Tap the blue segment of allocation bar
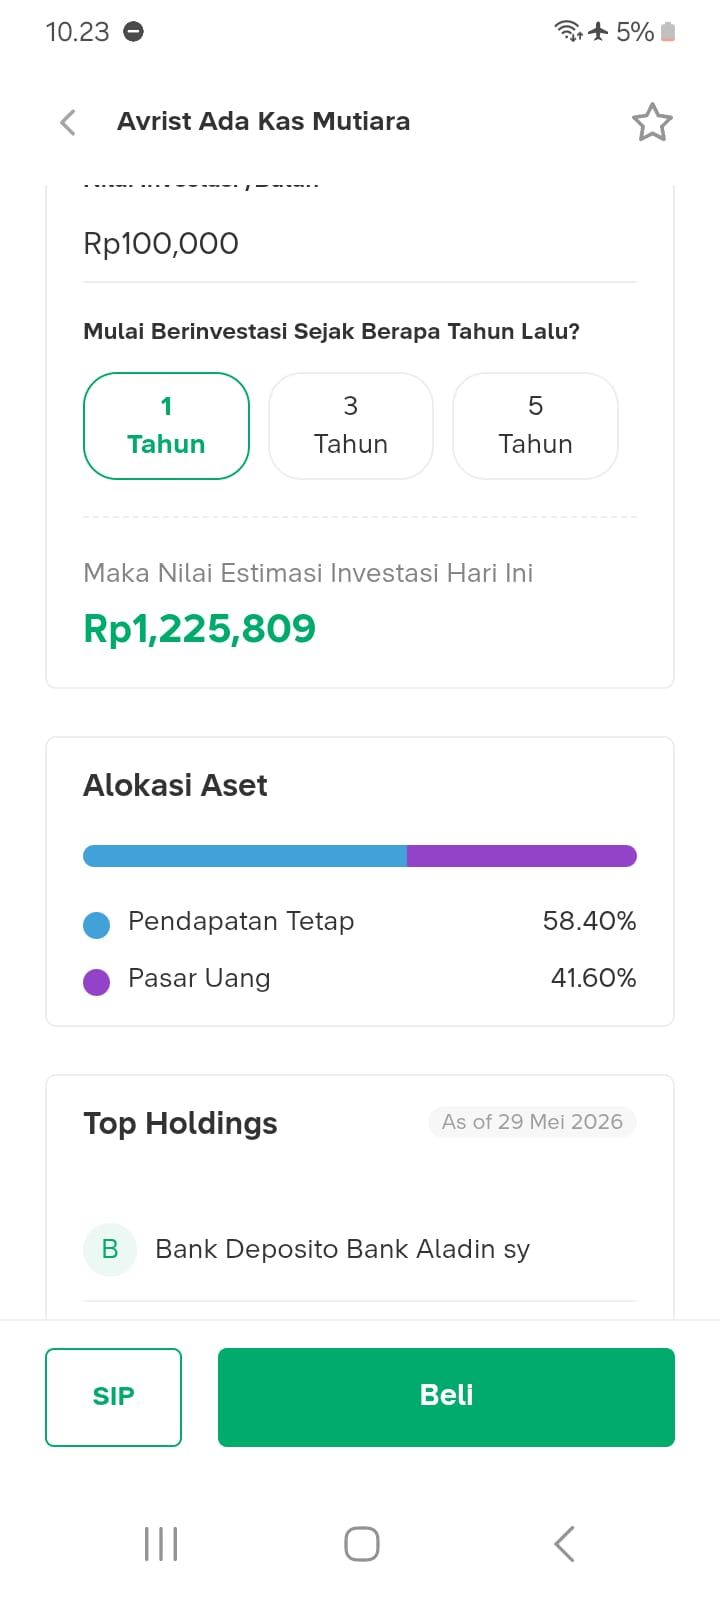Screen dimensions: 720x1600 pyautogui.click(x=245, y=856)
